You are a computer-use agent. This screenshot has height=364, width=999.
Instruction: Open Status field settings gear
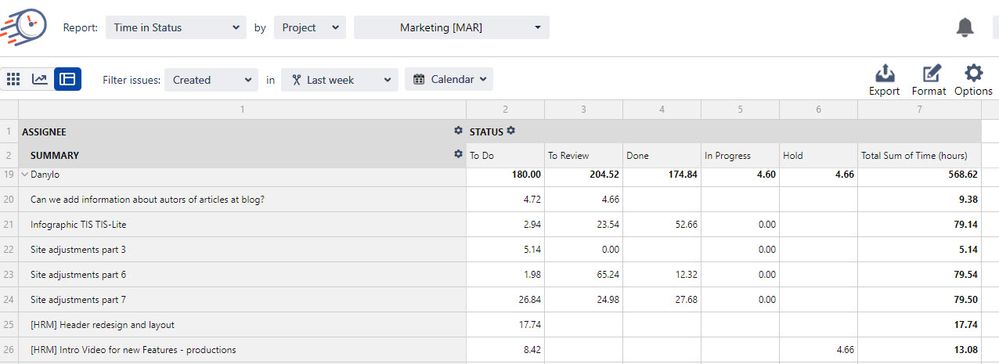(510, 131)
